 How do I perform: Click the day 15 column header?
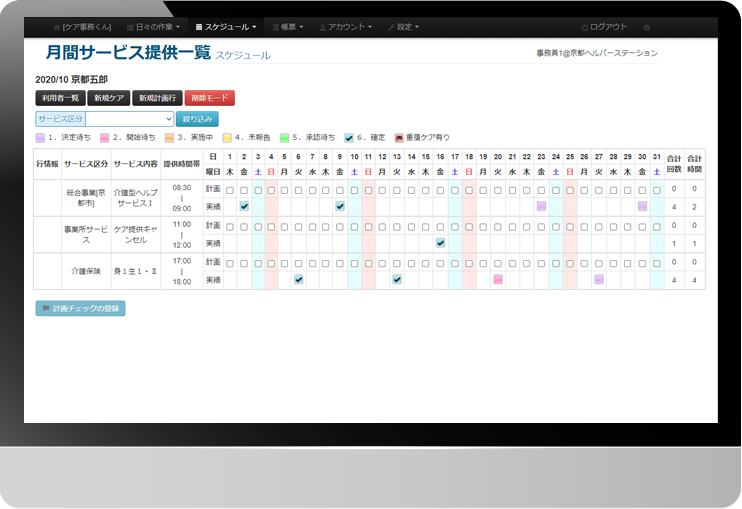pos(426,157)
